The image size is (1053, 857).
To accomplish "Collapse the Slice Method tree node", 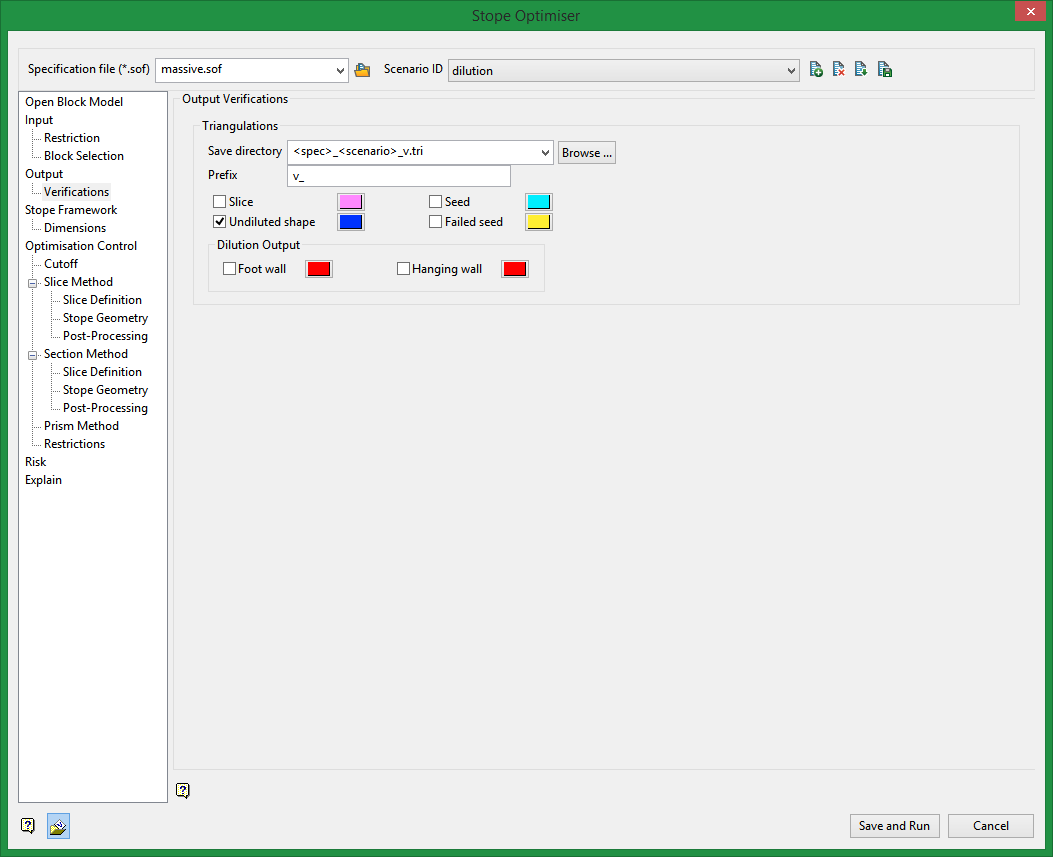I will pyautogui.click(x=33, y=283).
